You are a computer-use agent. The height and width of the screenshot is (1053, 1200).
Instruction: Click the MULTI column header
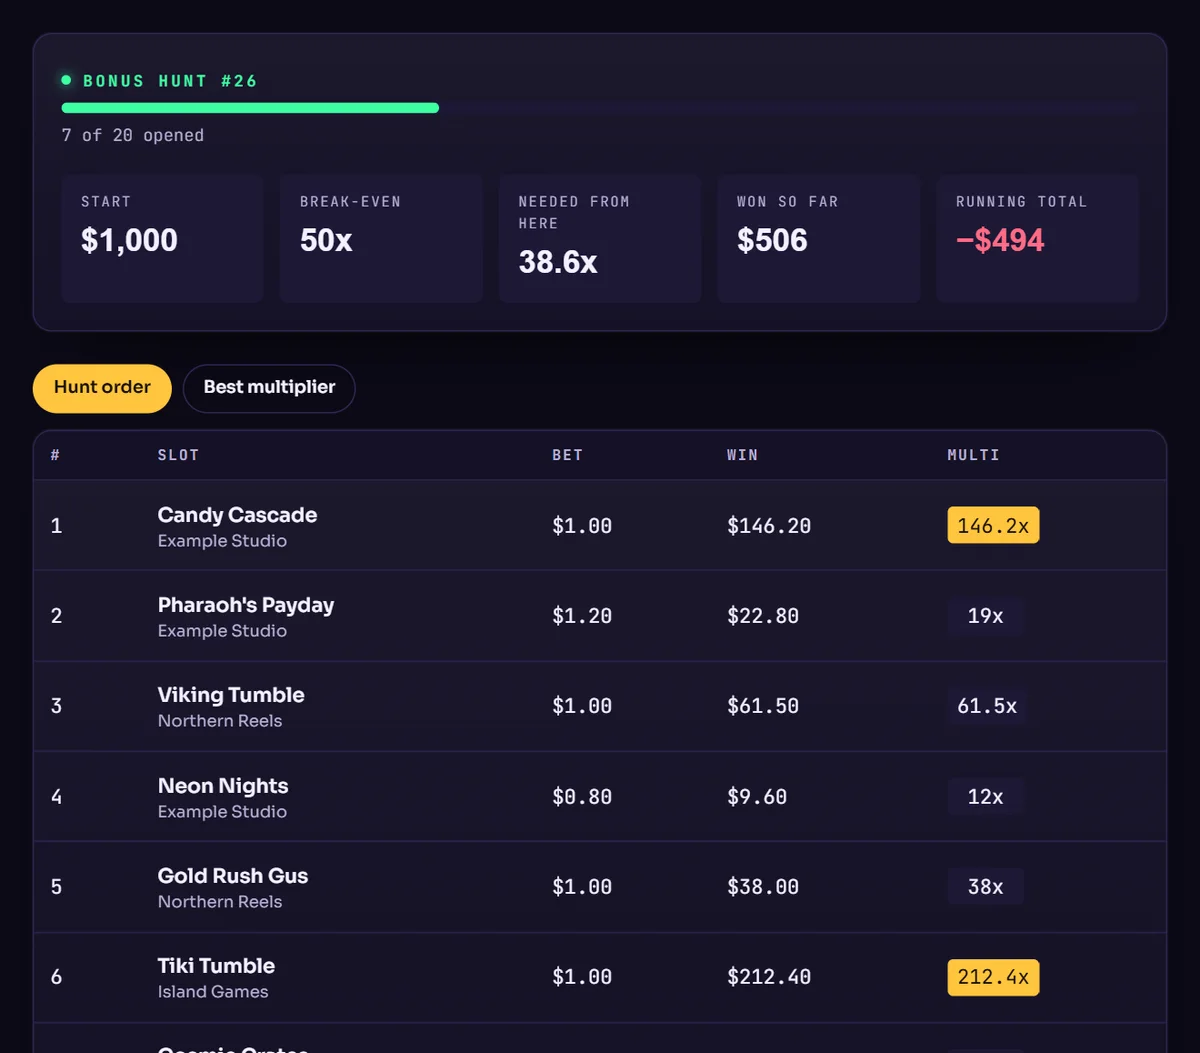pos(973,455)
